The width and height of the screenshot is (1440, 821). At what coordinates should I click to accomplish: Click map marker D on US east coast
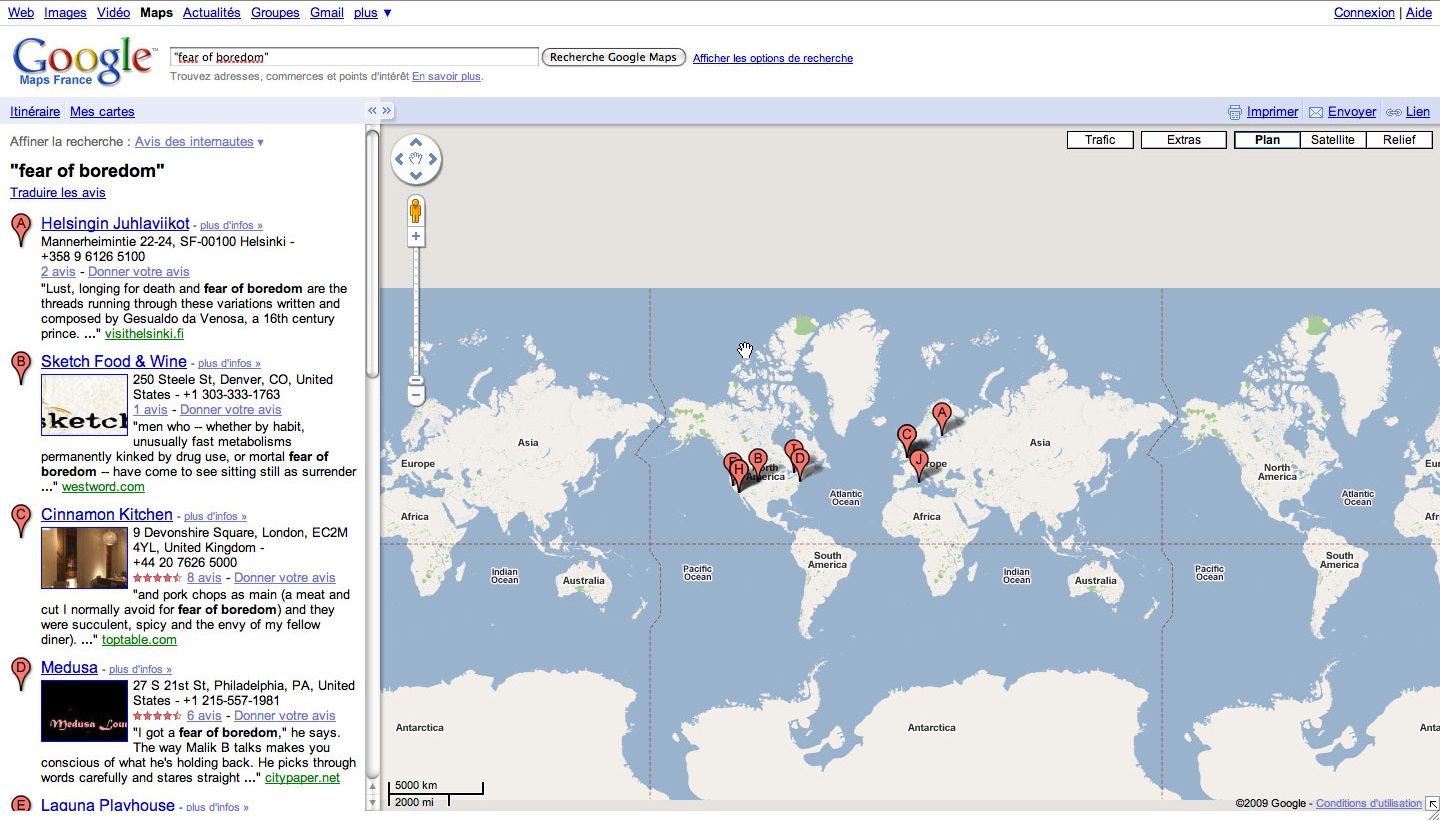point(800,462)
